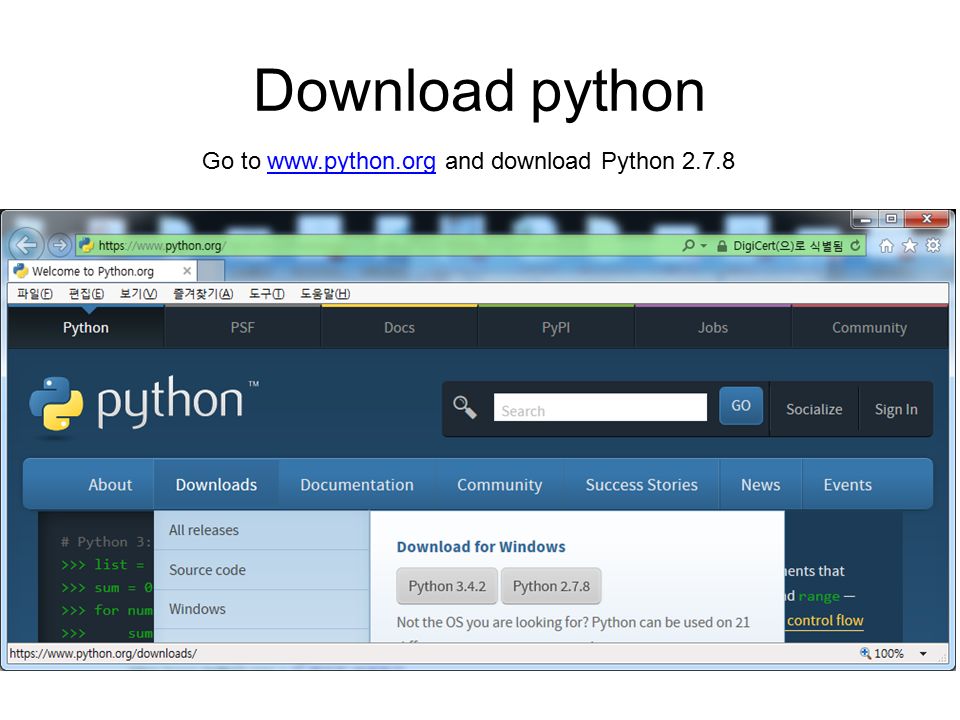The width and height of the screenshot is (960, 720).
Task: Open the address bar dropdown arrow
Action: coord(703,246)
